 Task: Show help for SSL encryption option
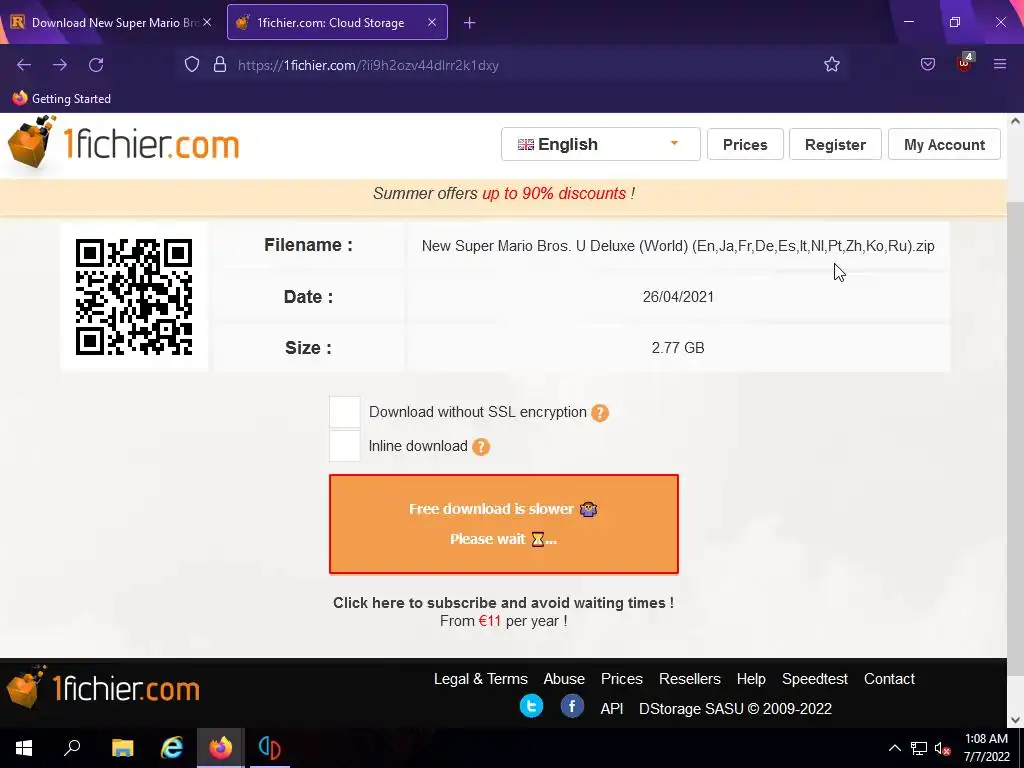tap(600, 413)
